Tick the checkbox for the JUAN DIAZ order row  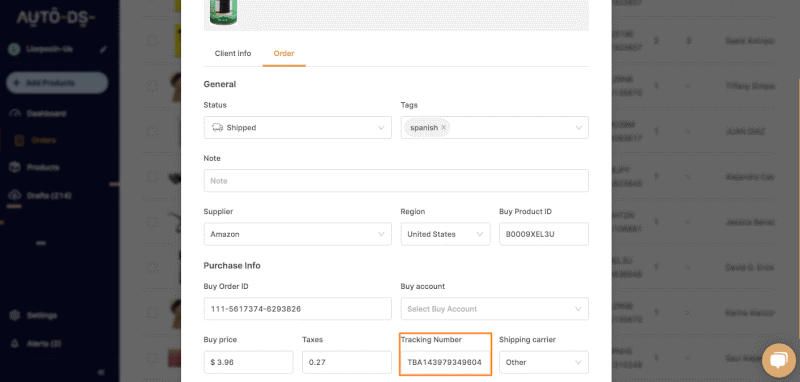tap(153, 131)
